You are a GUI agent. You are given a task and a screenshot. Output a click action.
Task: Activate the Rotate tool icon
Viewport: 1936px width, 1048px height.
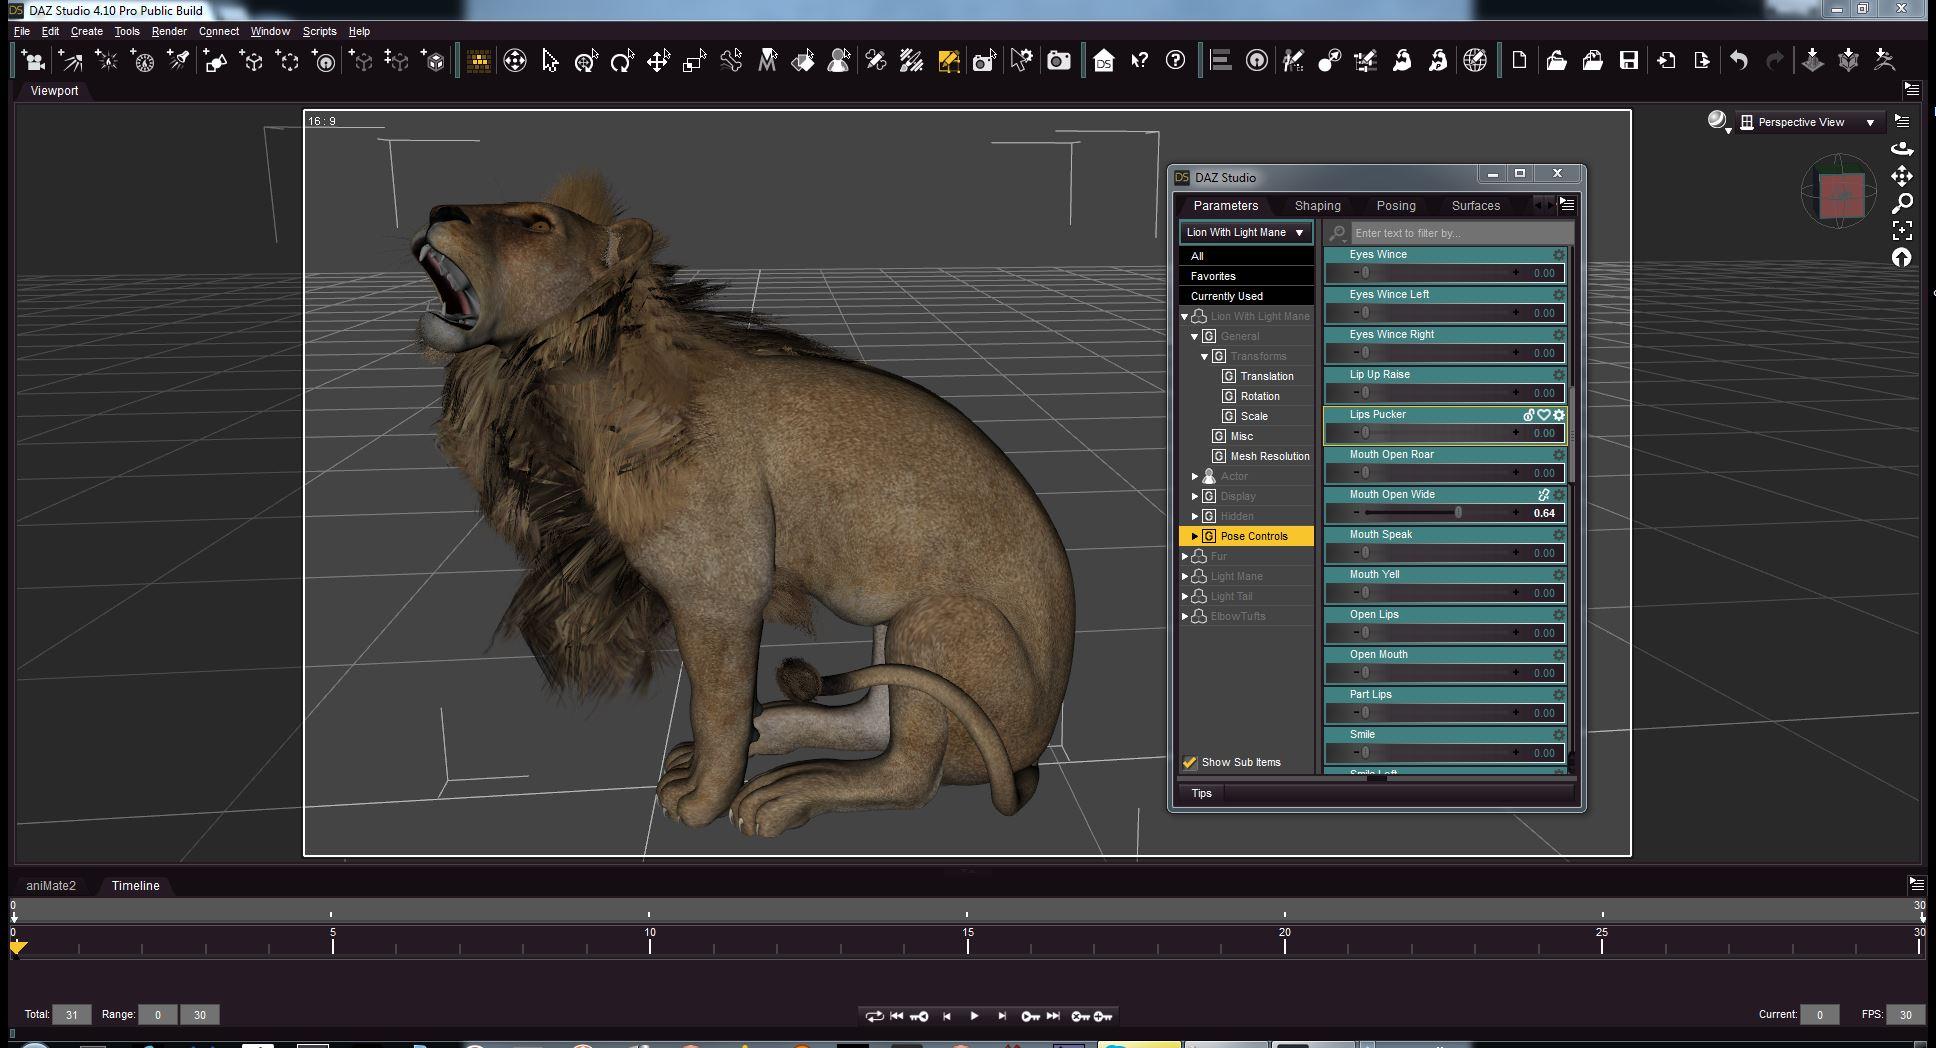pos(622,61)
